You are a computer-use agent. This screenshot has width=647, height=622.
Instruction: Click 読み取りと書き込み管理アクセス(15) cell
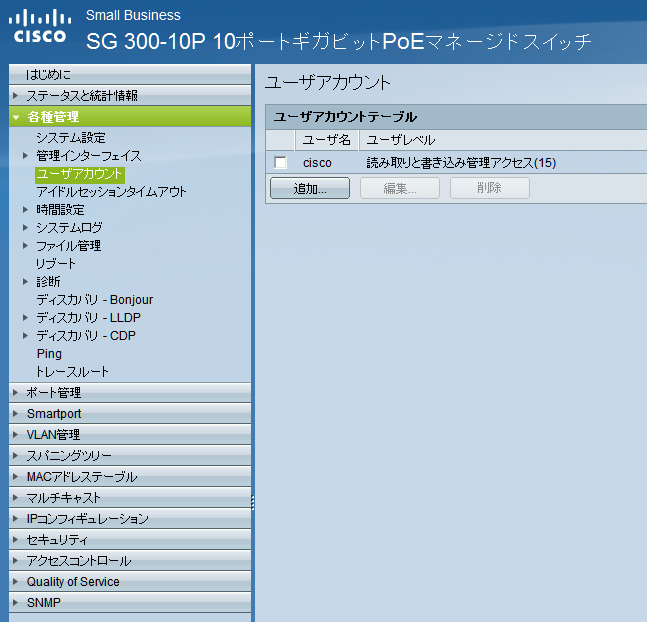point(461,163)
